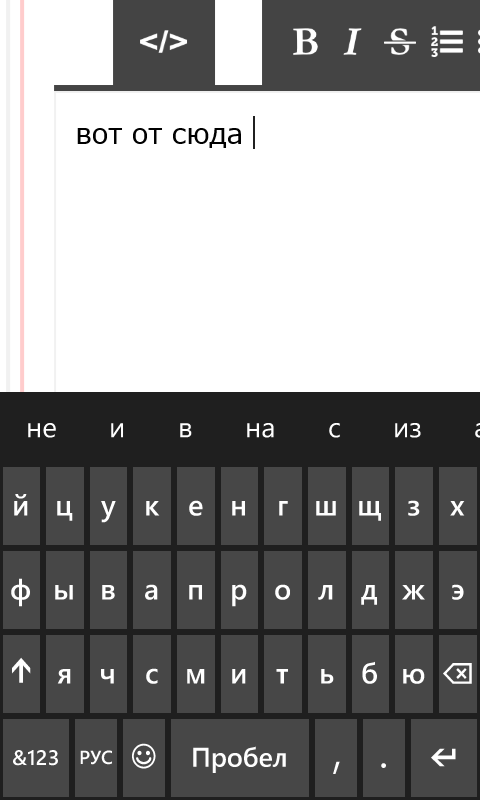Tap the backspace key on keyboard

click(458, 674)
